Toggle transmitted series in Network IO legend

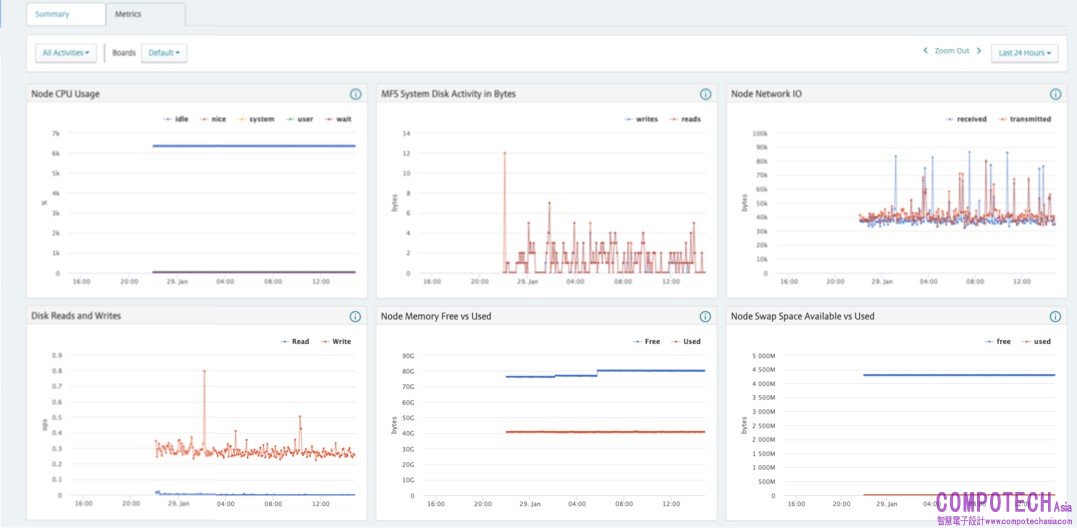[1025, 119]
